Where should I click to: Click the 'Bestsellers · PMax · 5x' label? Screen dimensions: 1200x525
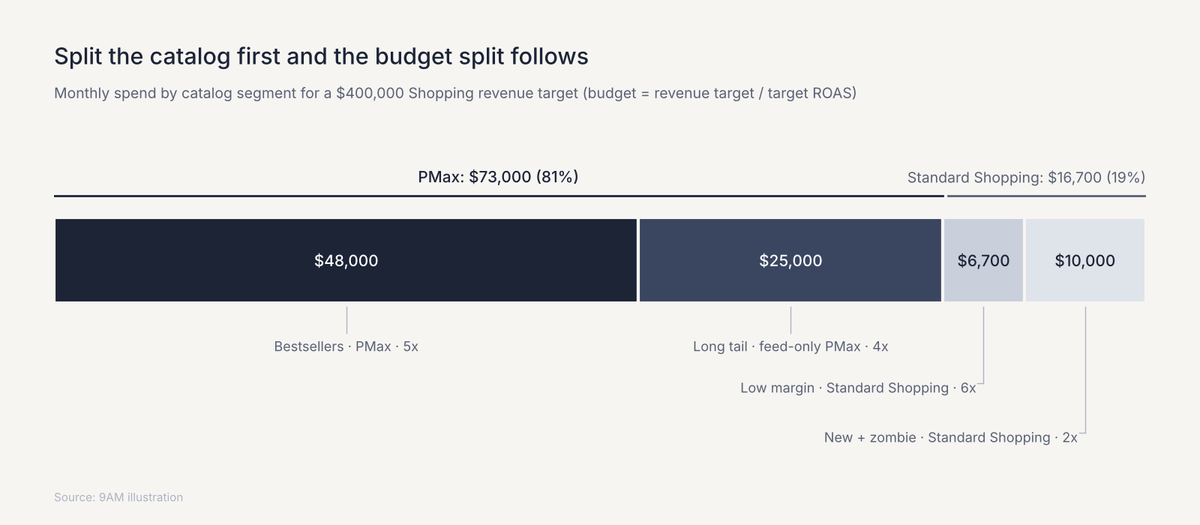click(x=346, y=347)
